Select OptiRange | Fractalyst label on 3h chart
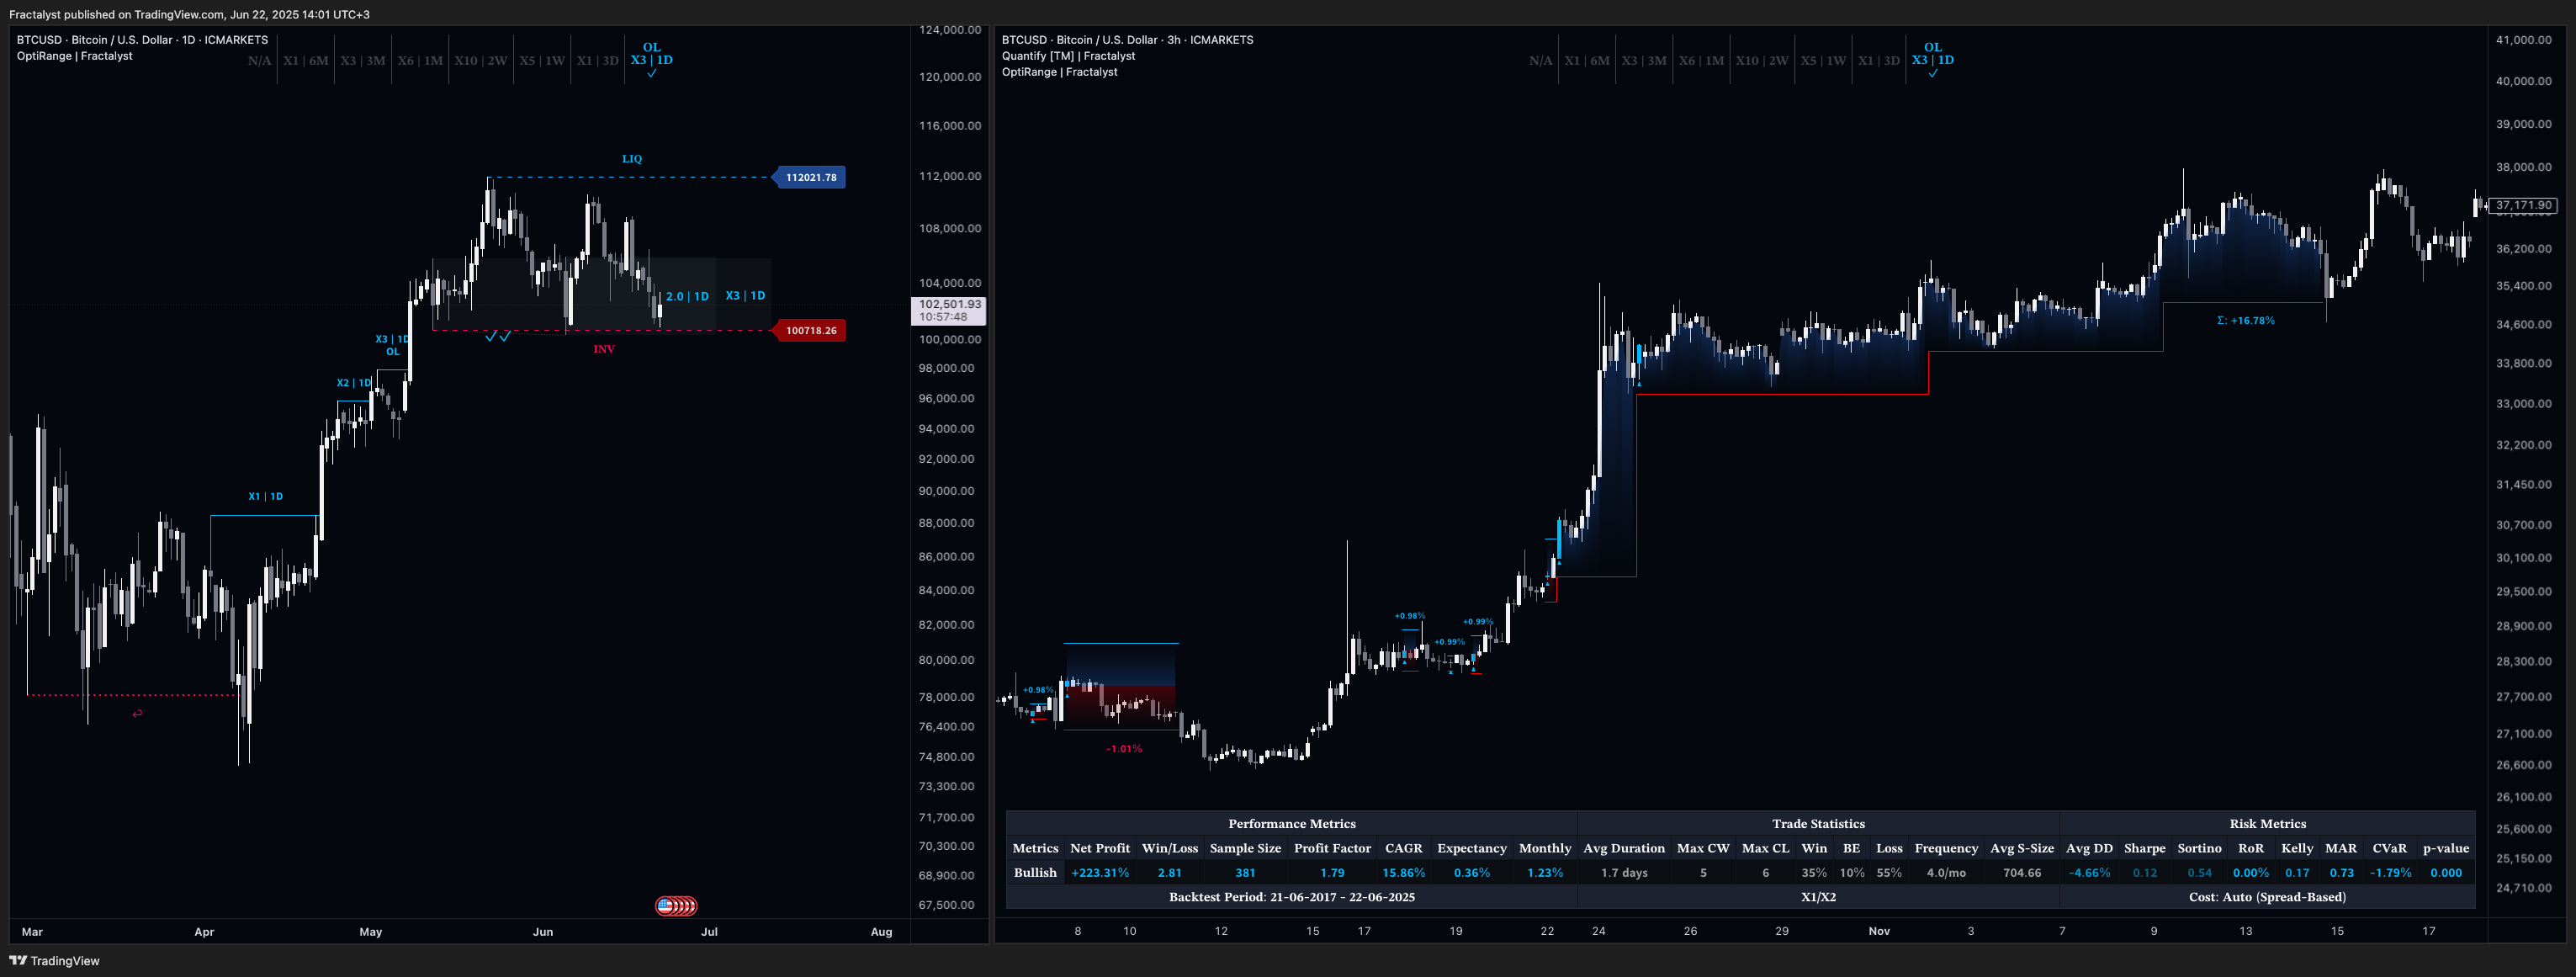The image size is (2576, 977). coord(1059,72)
